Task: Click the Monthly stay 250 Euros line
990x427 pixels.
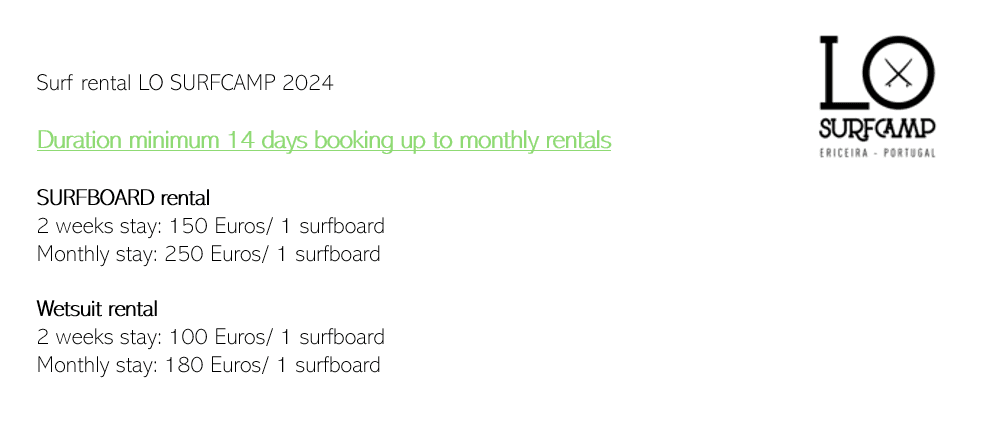Action: [208, 254]
